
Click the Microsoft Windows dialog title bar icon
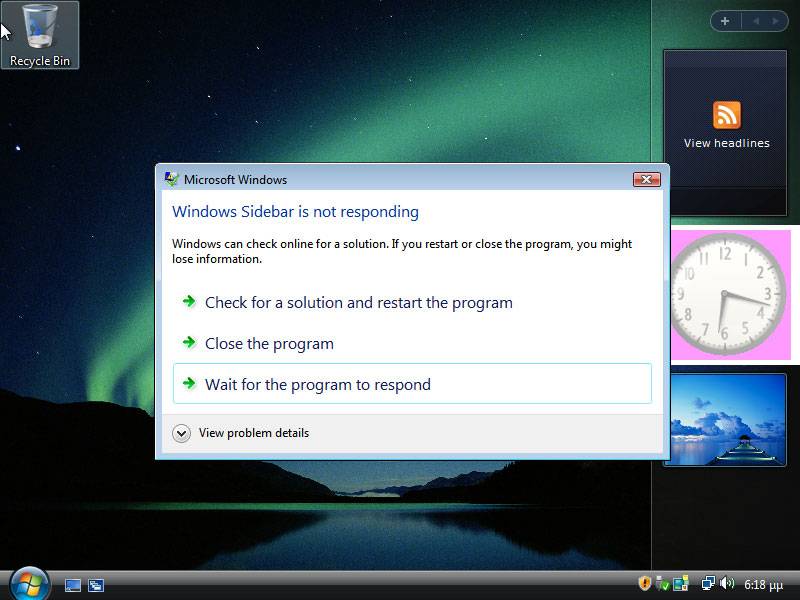point(170,179)
